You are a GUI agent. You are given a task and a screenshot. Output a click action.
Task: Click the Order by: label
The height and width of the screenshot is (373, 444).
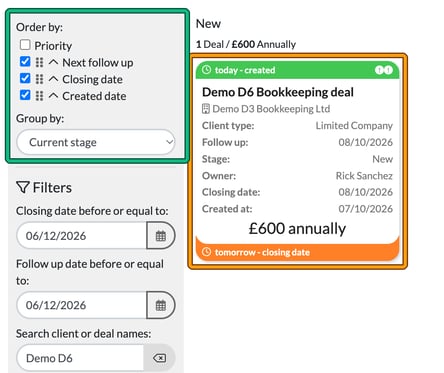point(39,27)
